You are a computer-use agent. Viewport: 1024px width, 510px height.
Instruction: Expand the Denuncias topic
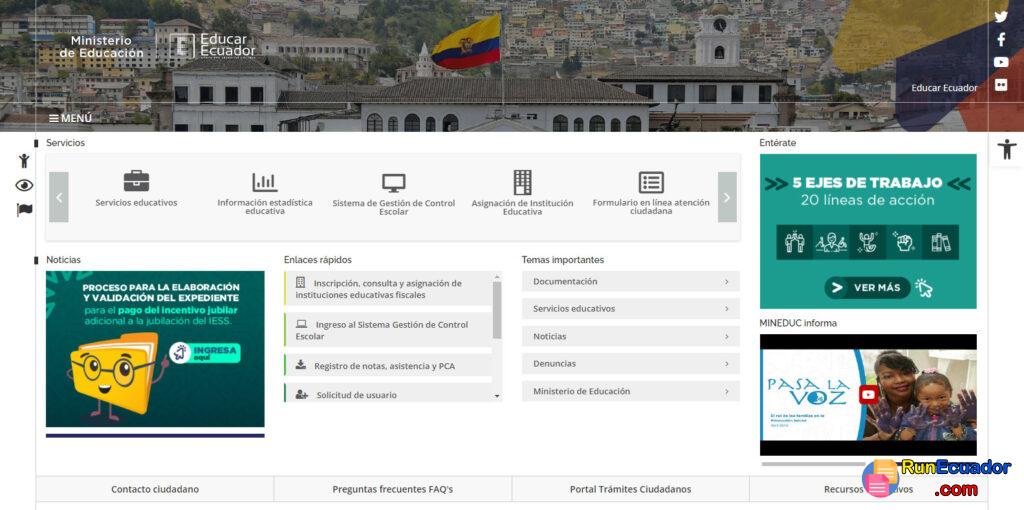[631, 364]
